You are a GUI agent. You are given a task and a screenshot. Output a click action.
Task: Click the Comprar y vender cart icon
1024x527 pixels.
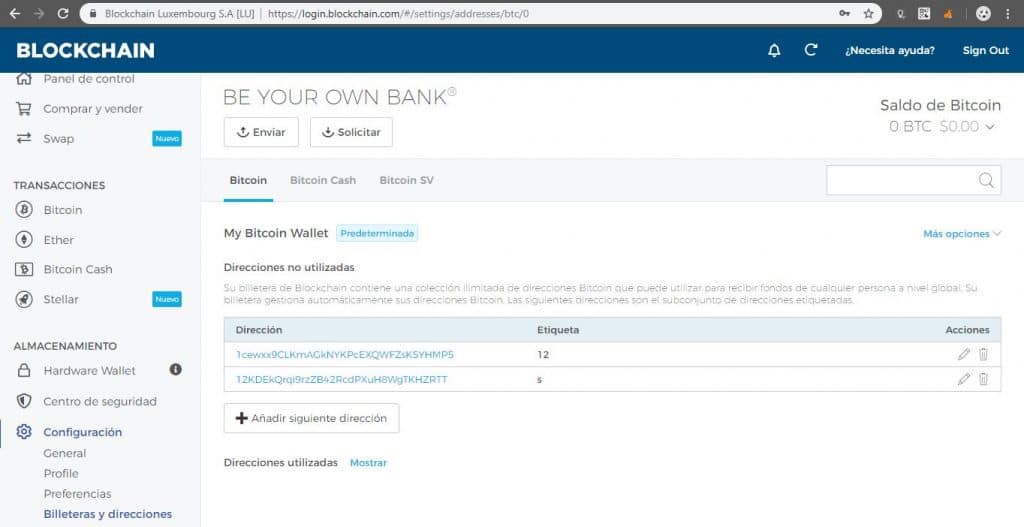[24, 108]
